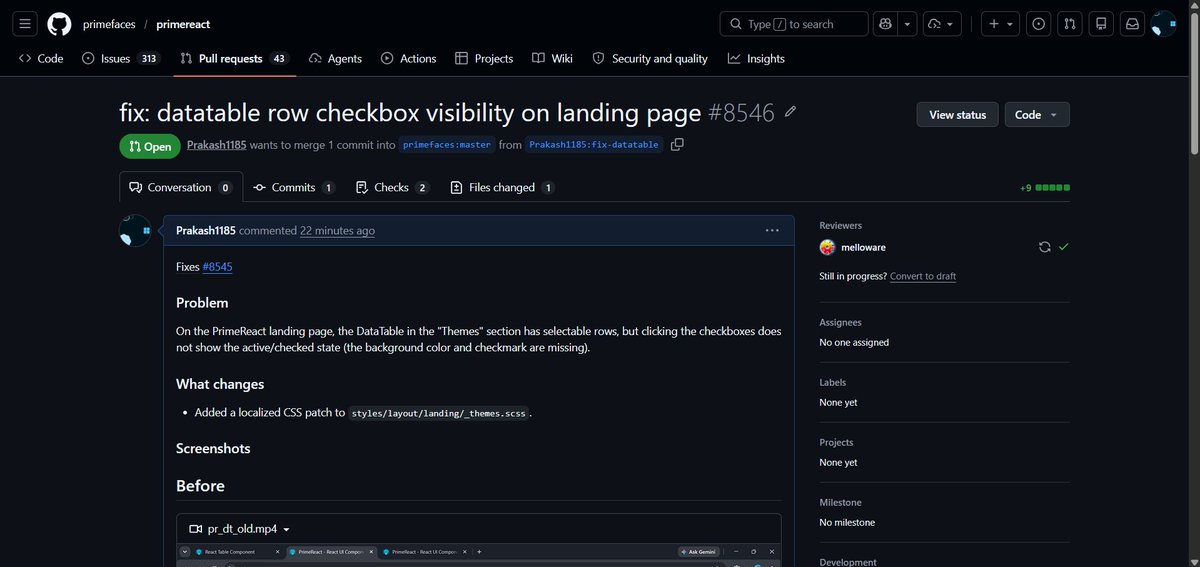Open the plus Create new dropdown

[x=1000, y=23]
